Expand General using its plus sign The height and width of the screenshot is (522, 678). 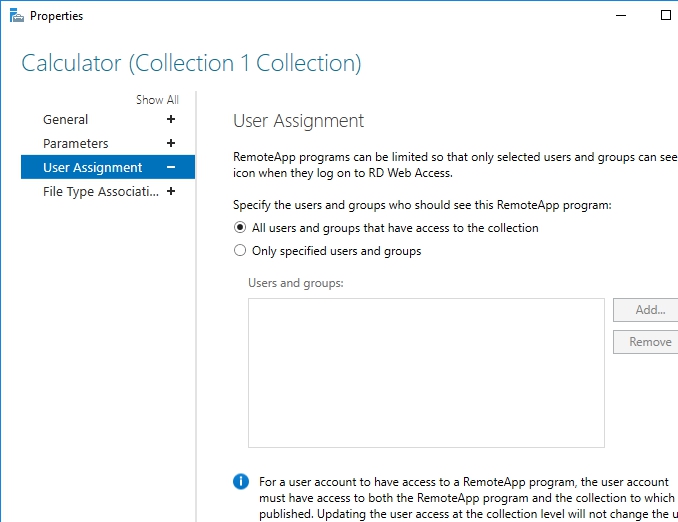click(x=171, y=120)
